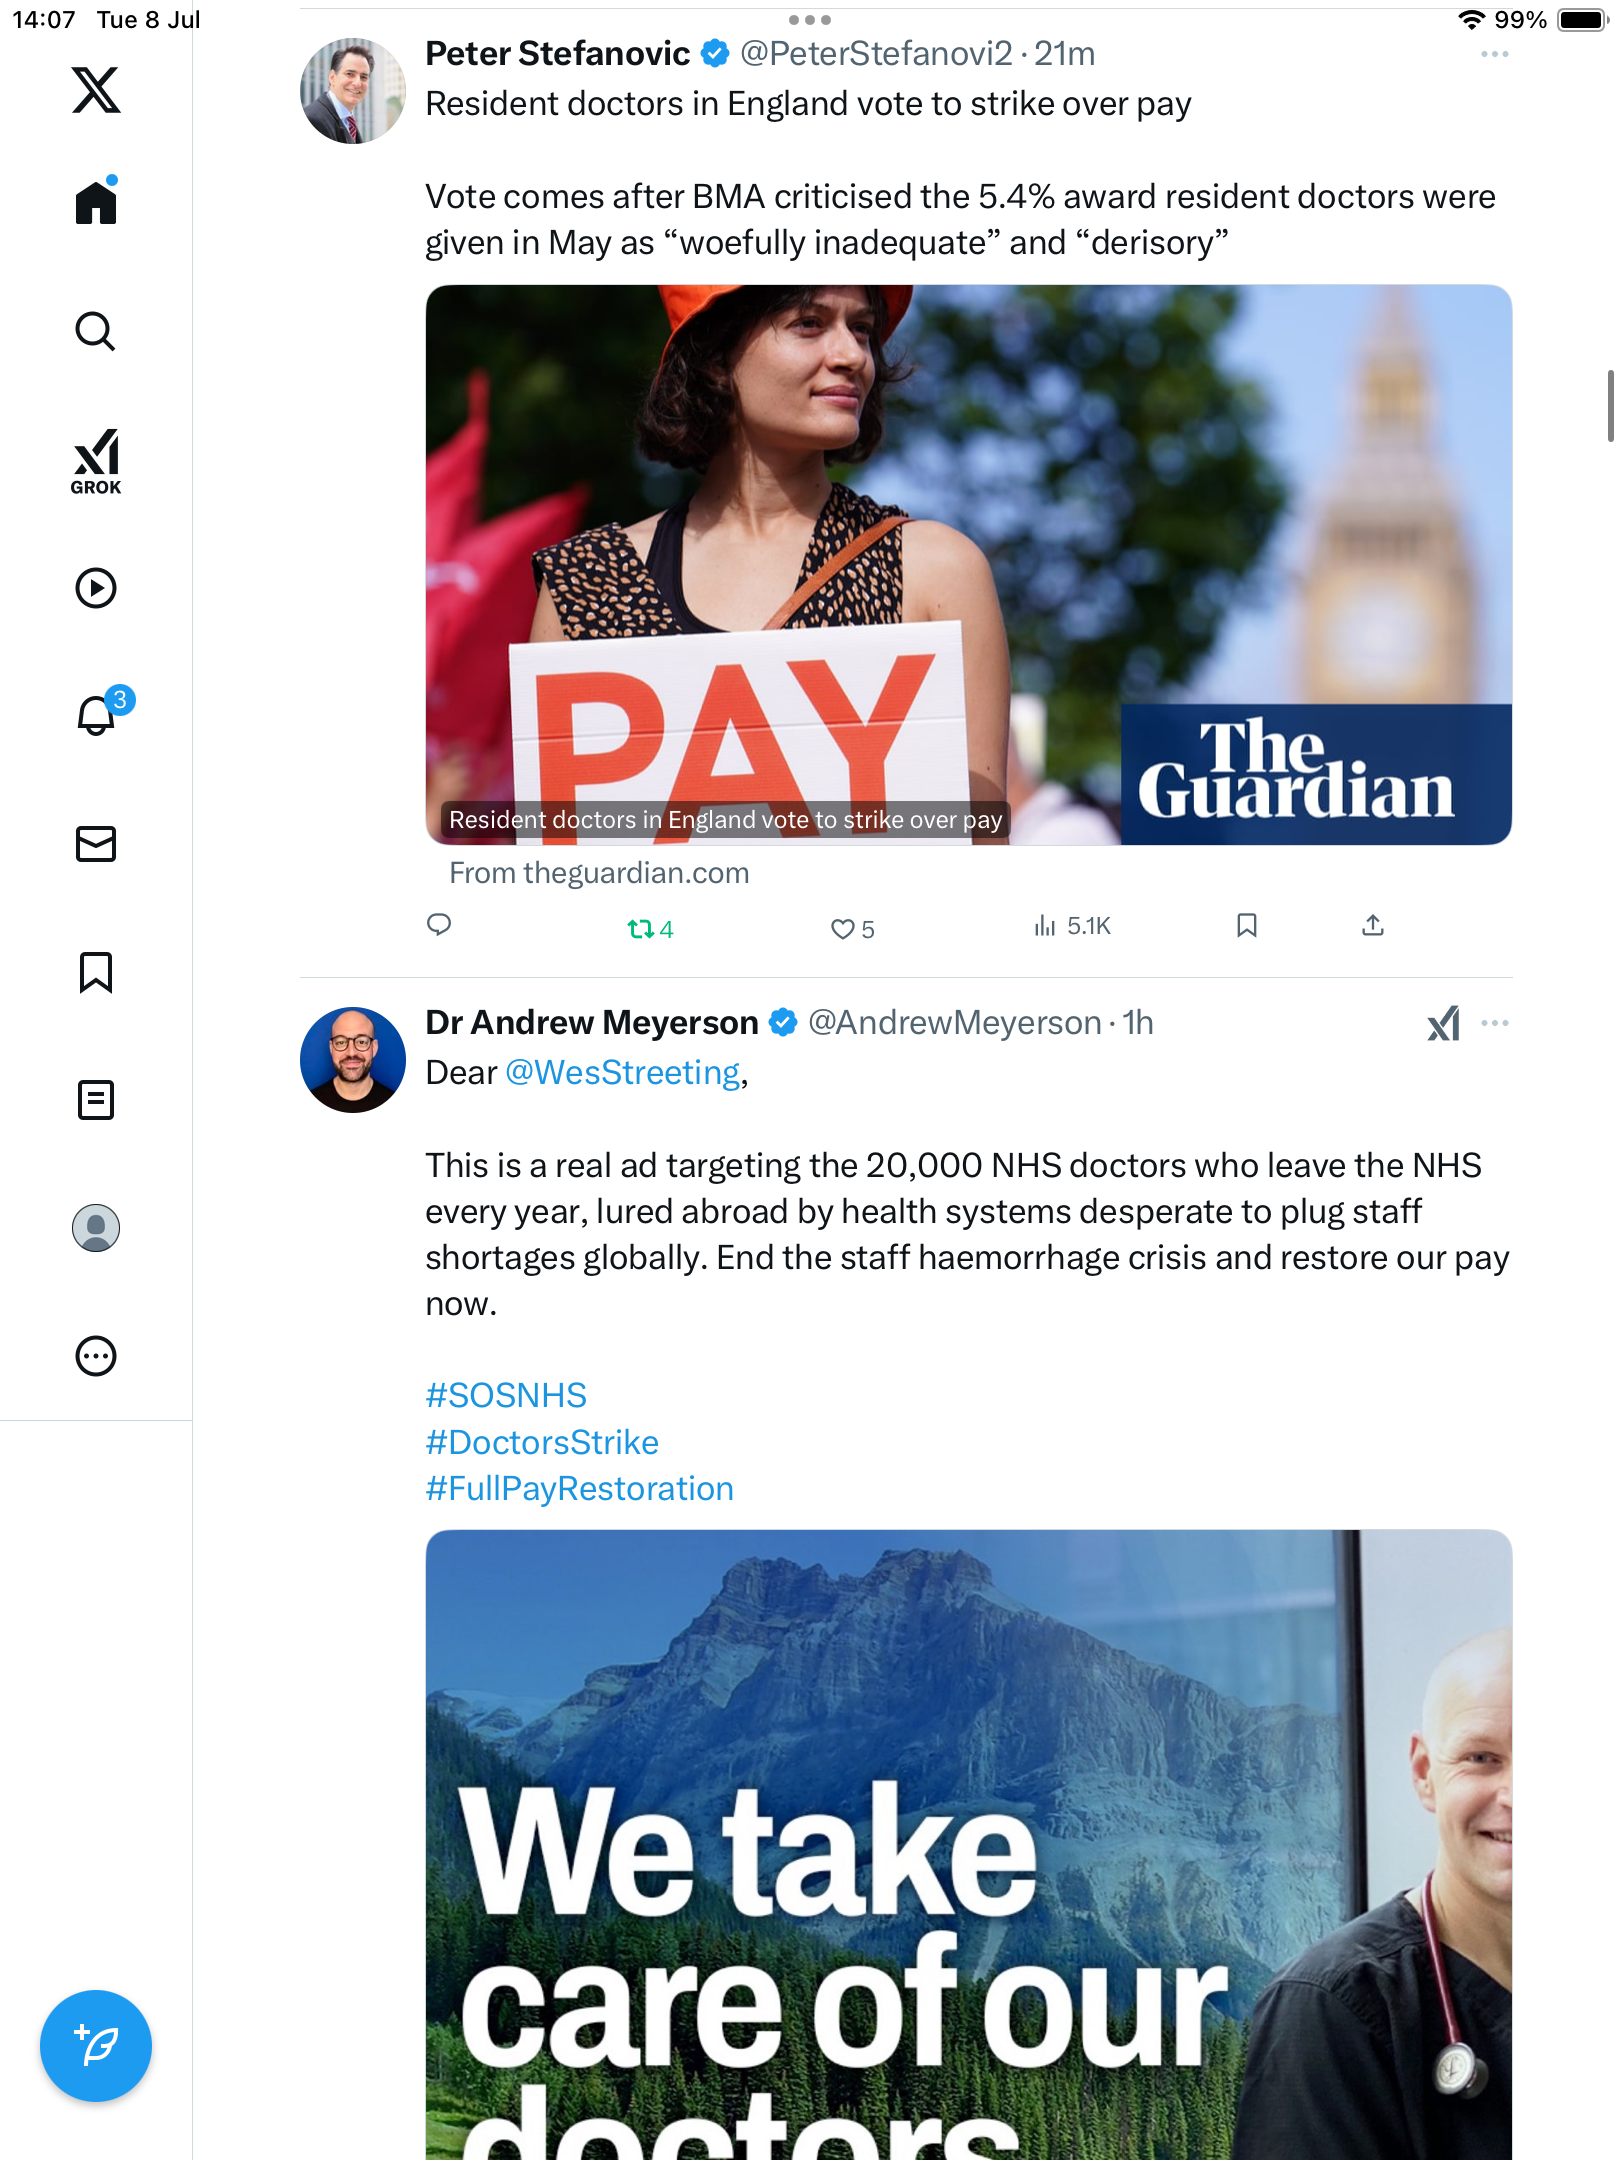Expand the More circle menu in sidebar
The height and width of the screenshot is (2160, 1620).
(96, 1356)
